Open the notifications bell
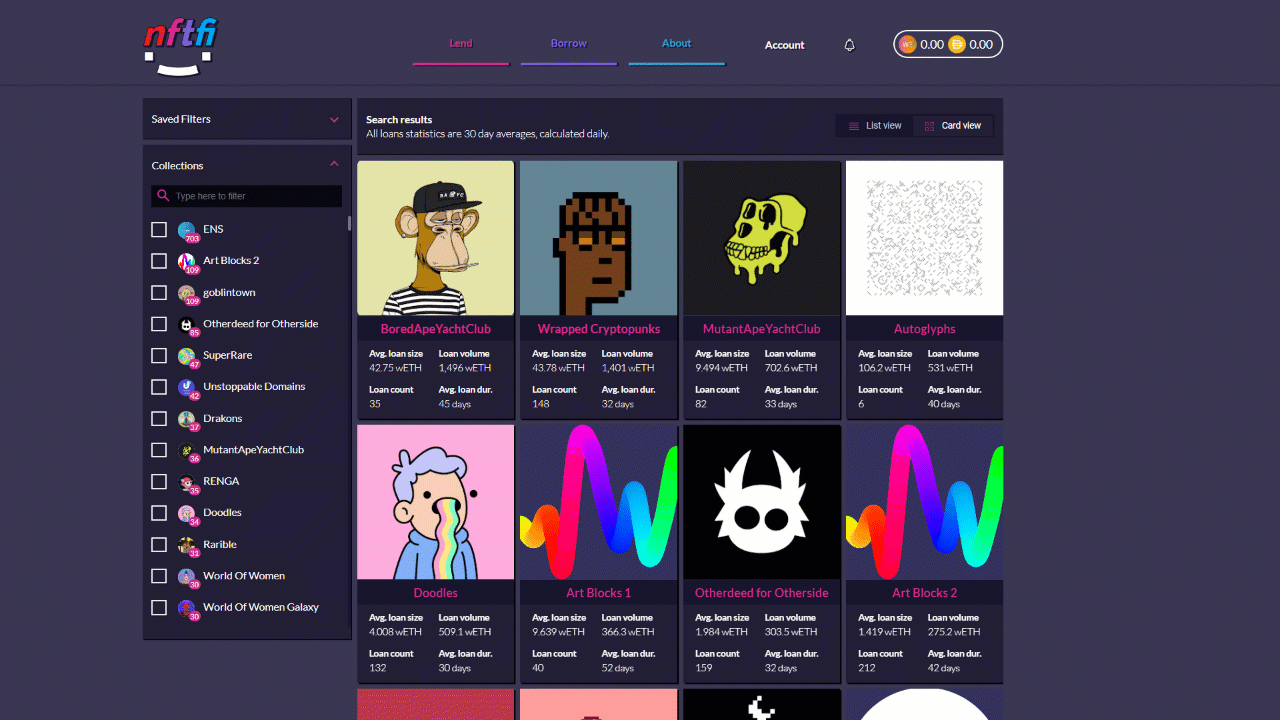This screenshot has height=720, width=1280. (849, 45)
